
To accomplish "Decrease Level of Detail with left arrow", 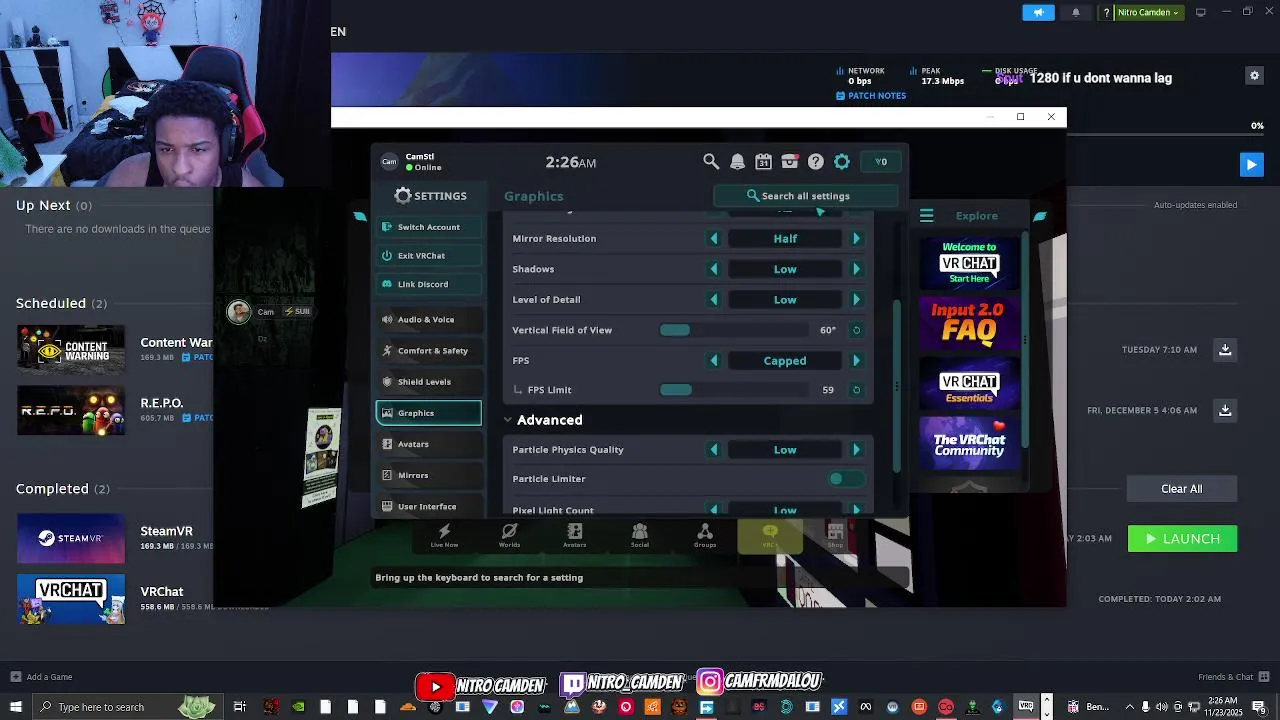I will pyautogui.click(x=714, y=300).
